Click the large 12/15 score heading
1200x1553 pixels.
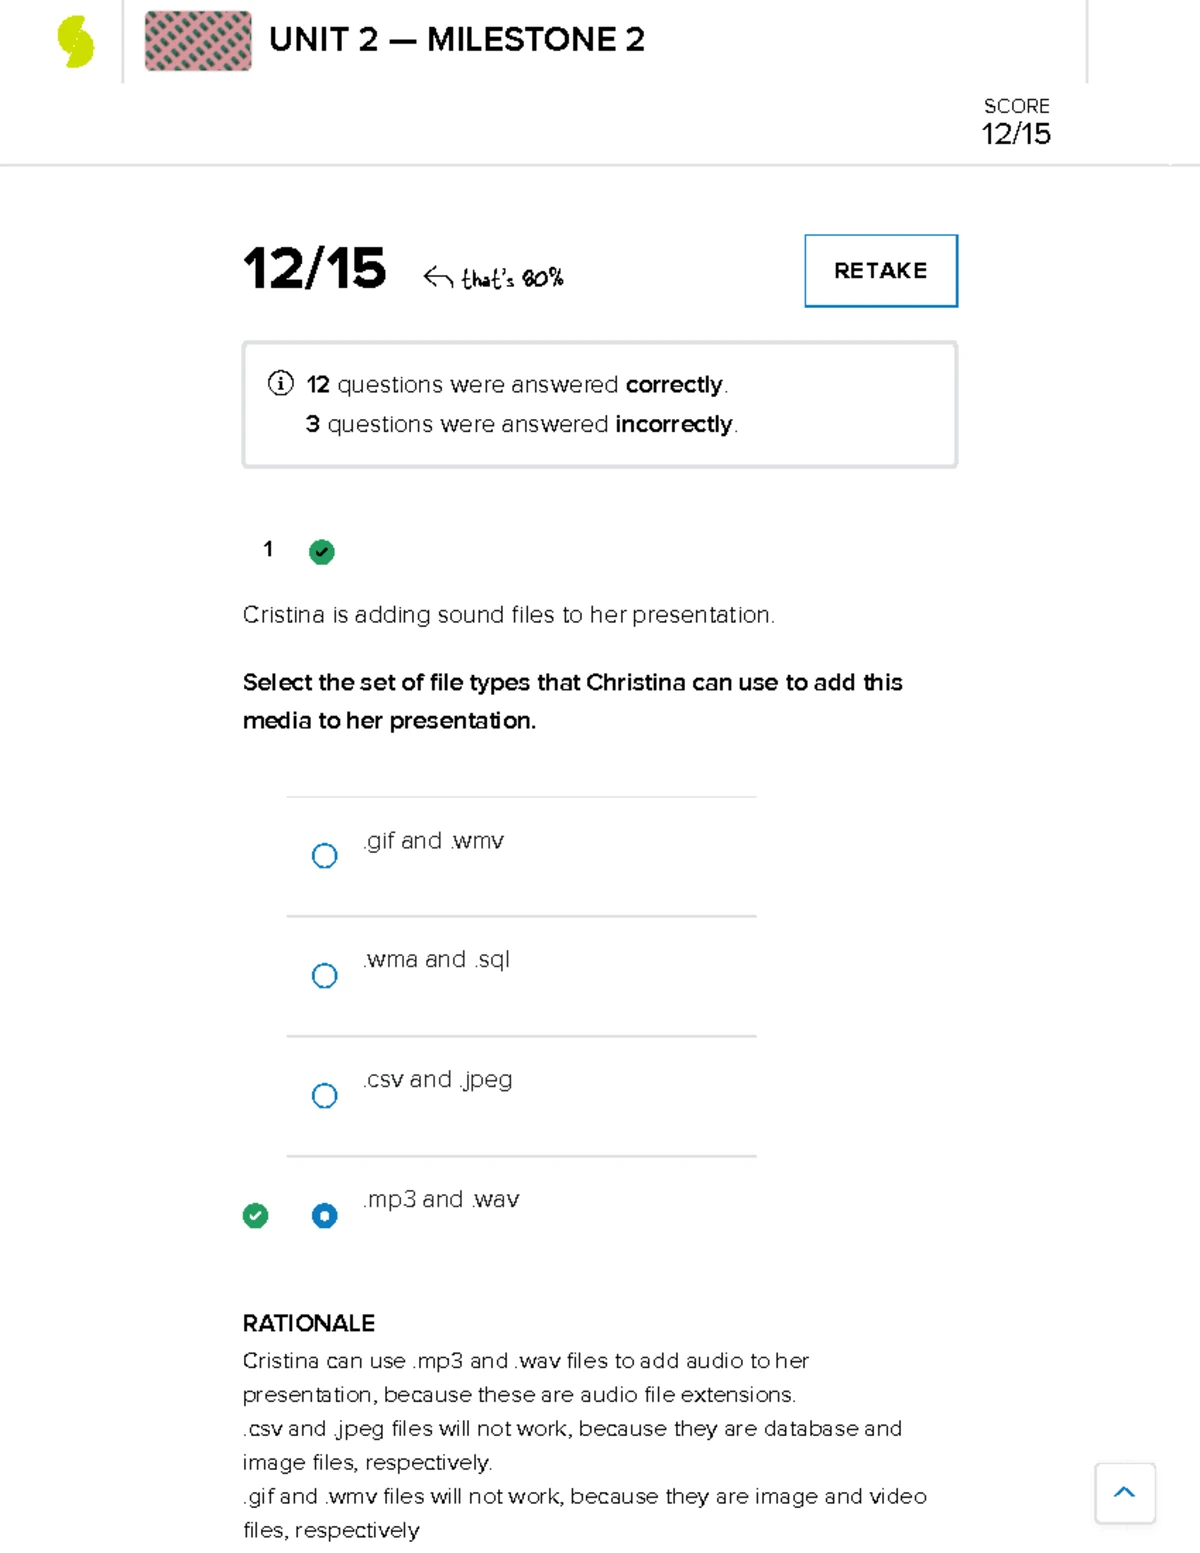tap(314, 269)
